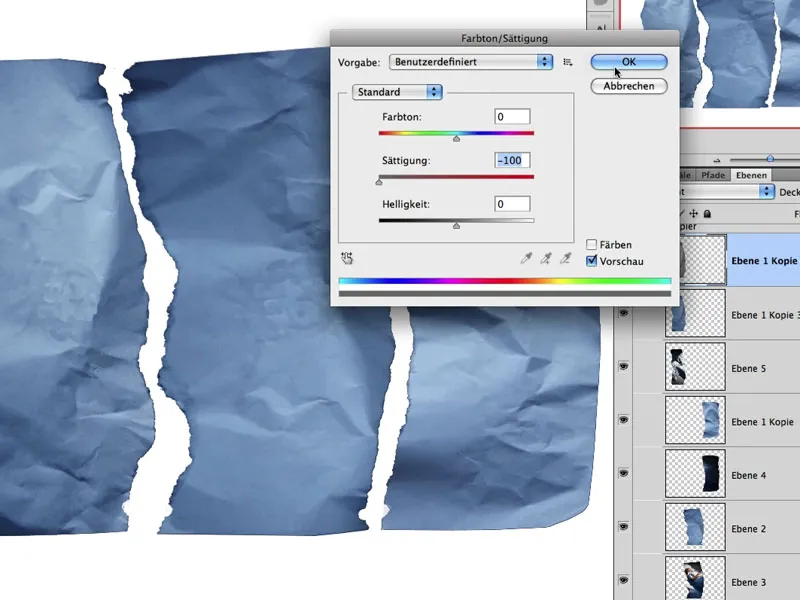This screenshot has height=600, width=800.
Task: Click the navigator zoom slider handle
Action: point(770,159)
